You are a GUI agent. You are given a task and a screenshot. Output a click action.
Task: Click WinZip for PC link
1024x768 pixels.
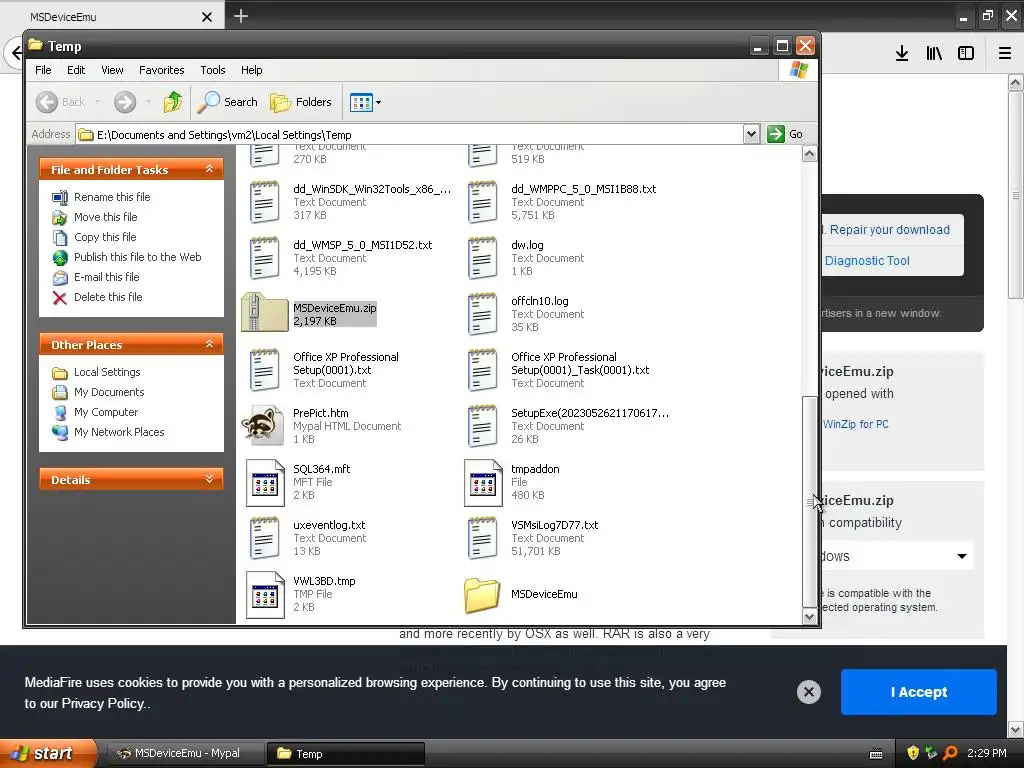click(x=856, y=424)
